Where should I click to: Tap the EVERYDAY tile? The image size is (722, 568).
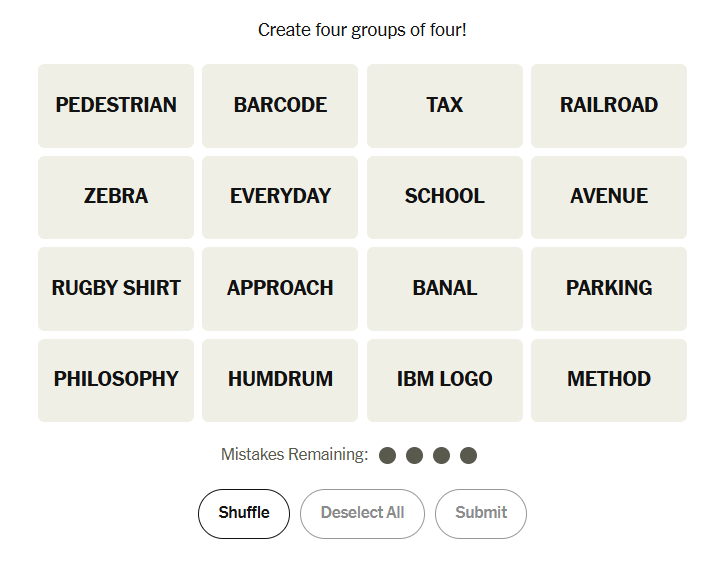click(x=280, y=197)
